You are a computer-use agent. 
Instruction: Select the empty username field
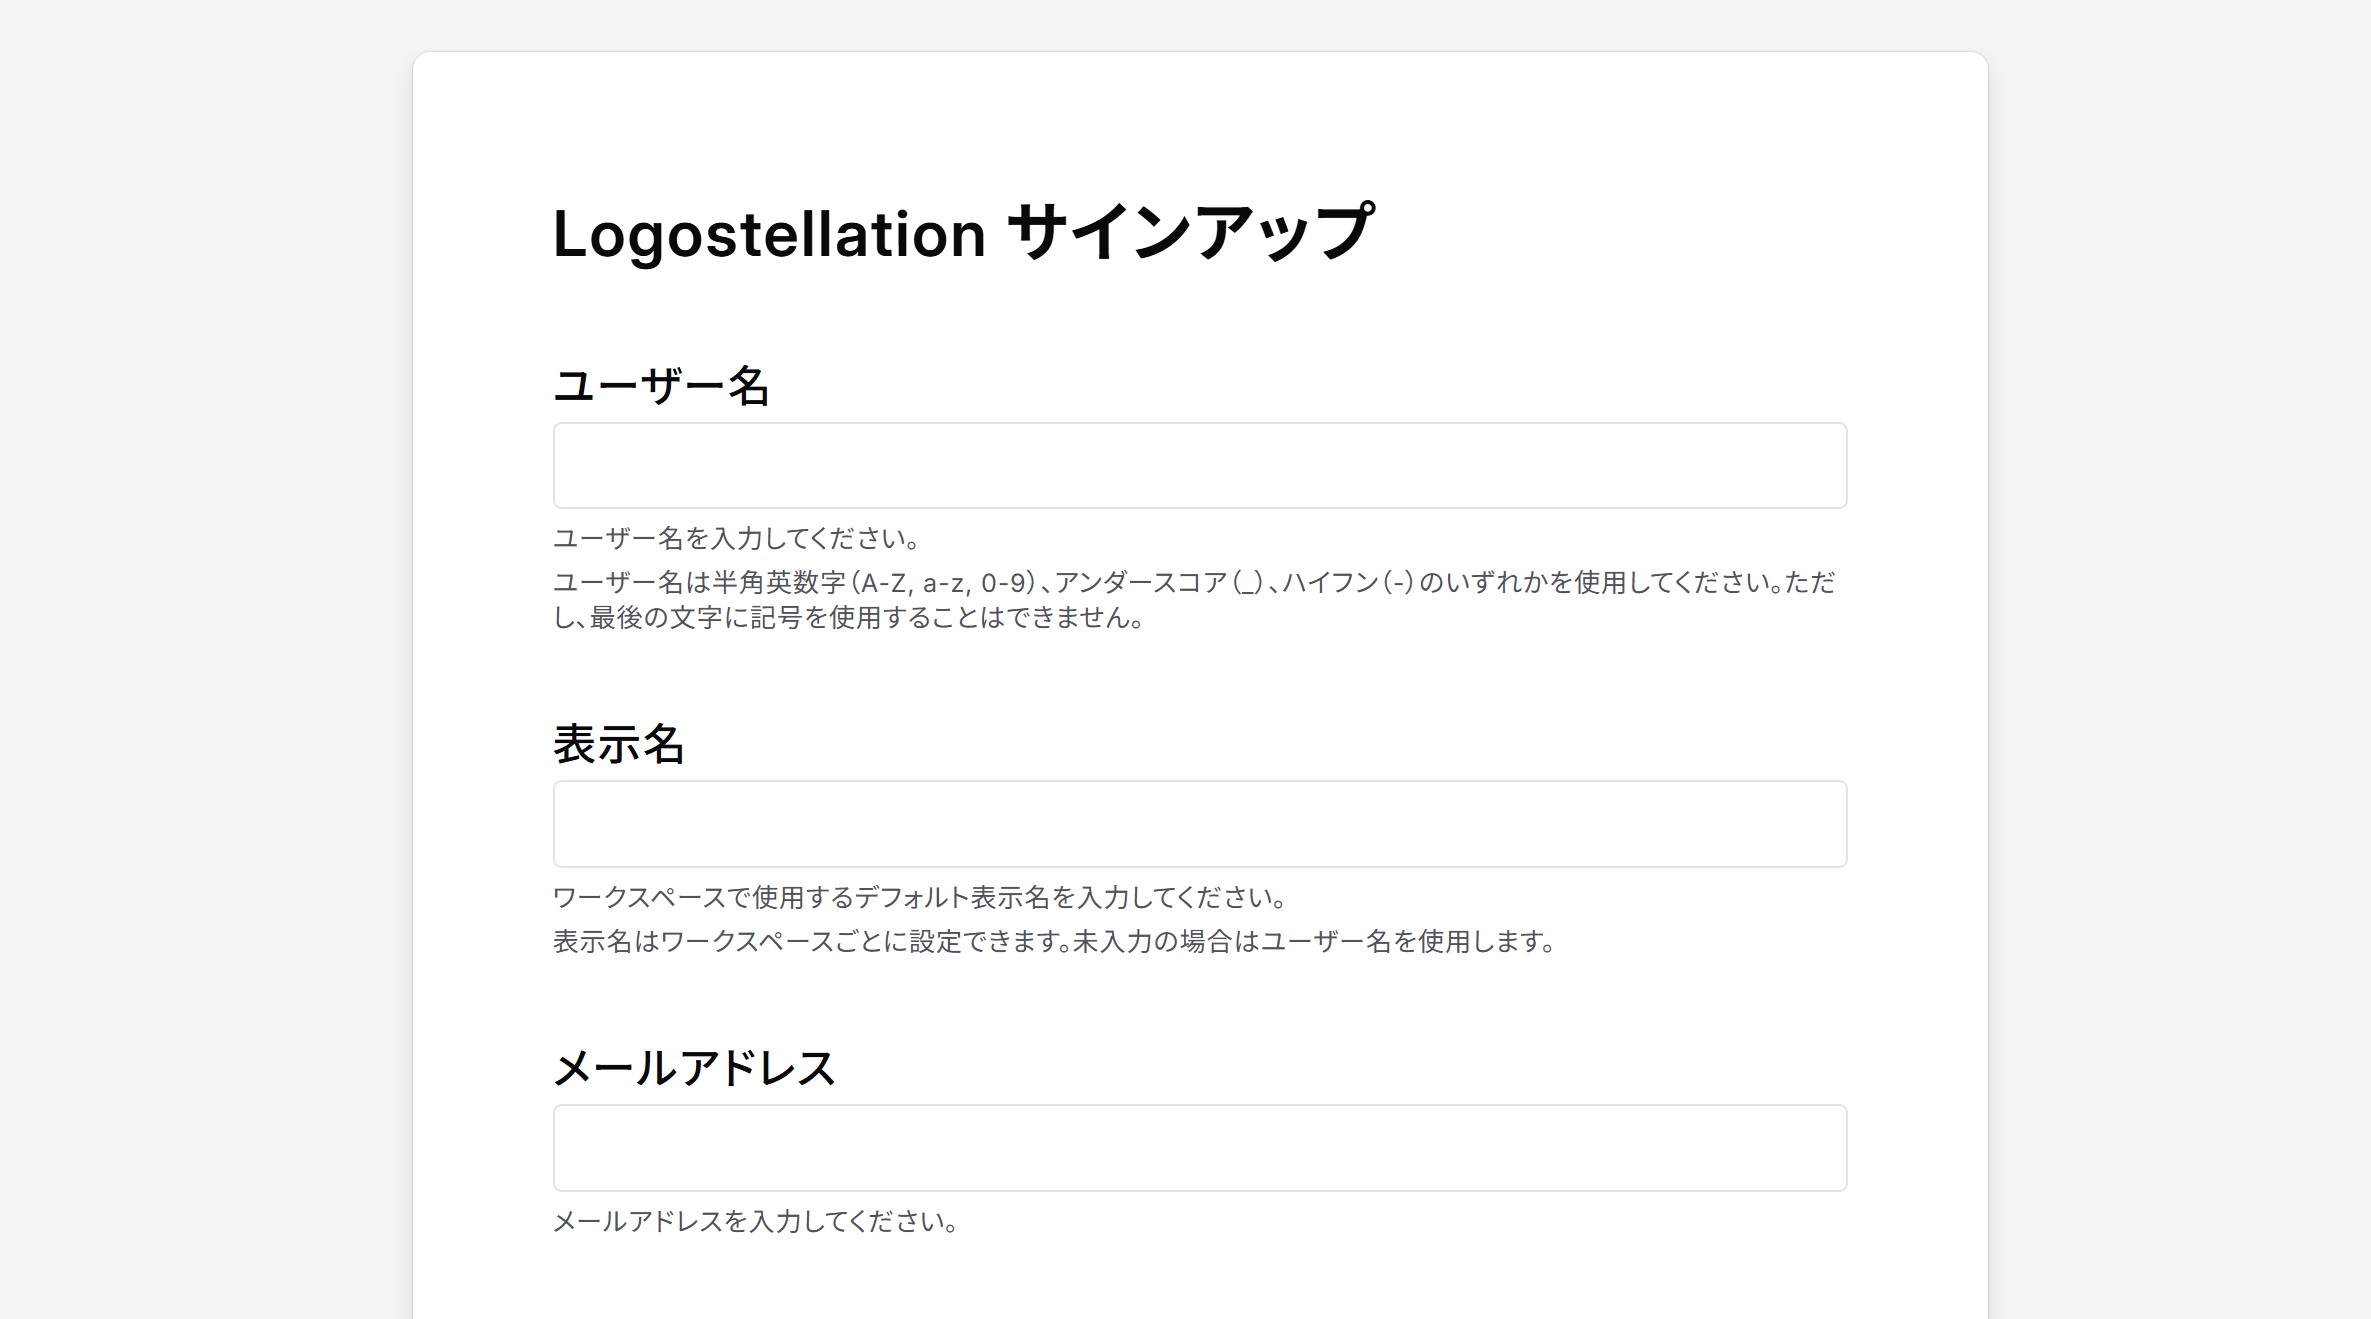coord(1199,465)
